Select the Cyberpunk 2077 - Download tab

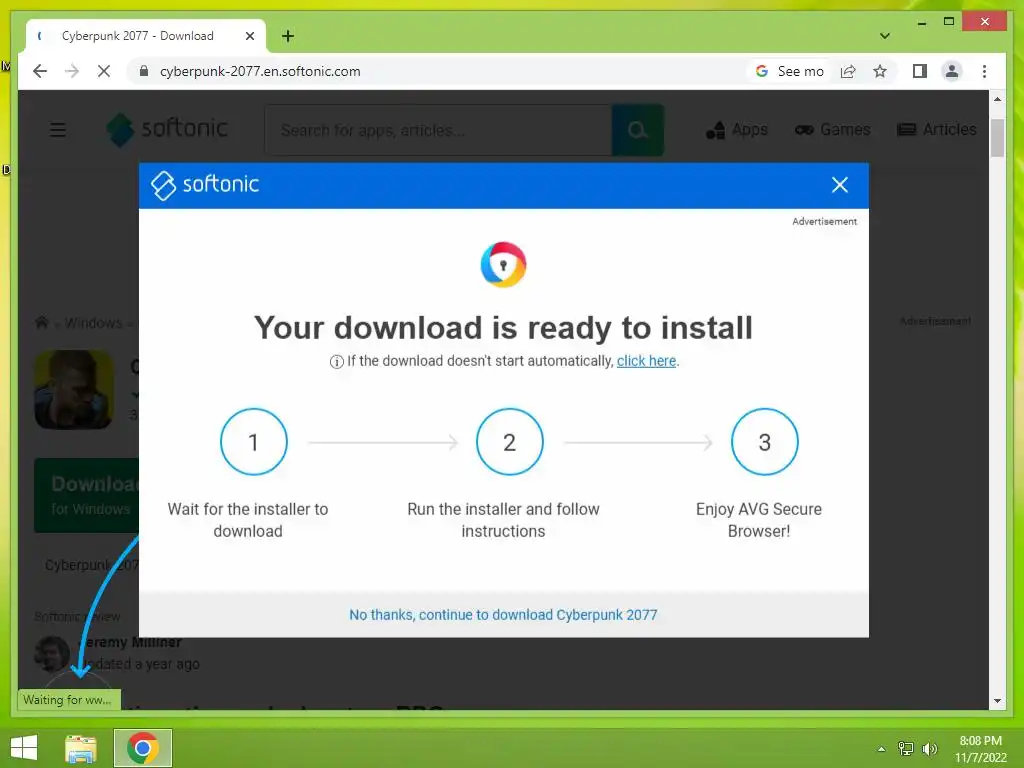146,36
